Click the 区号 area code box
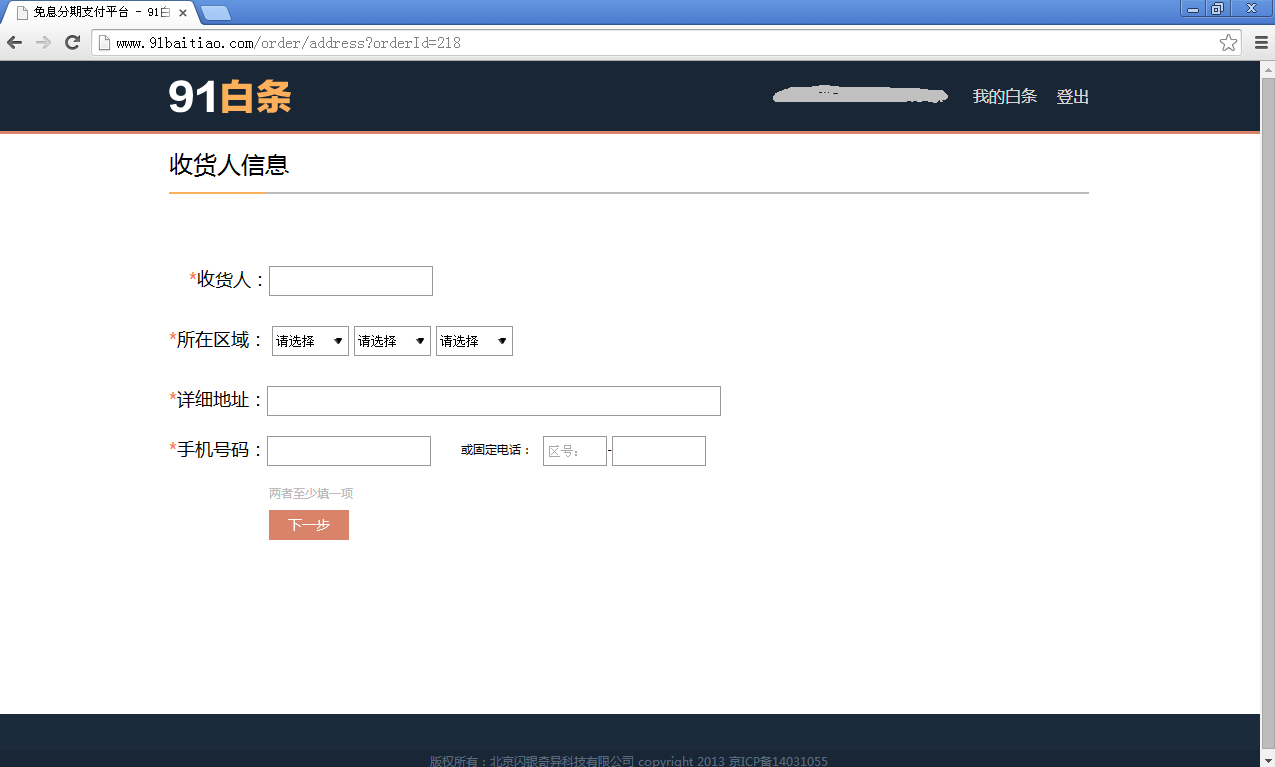The height and width of the screenshot is (767, 1275). pyautogui.click(x=574, y=450)
